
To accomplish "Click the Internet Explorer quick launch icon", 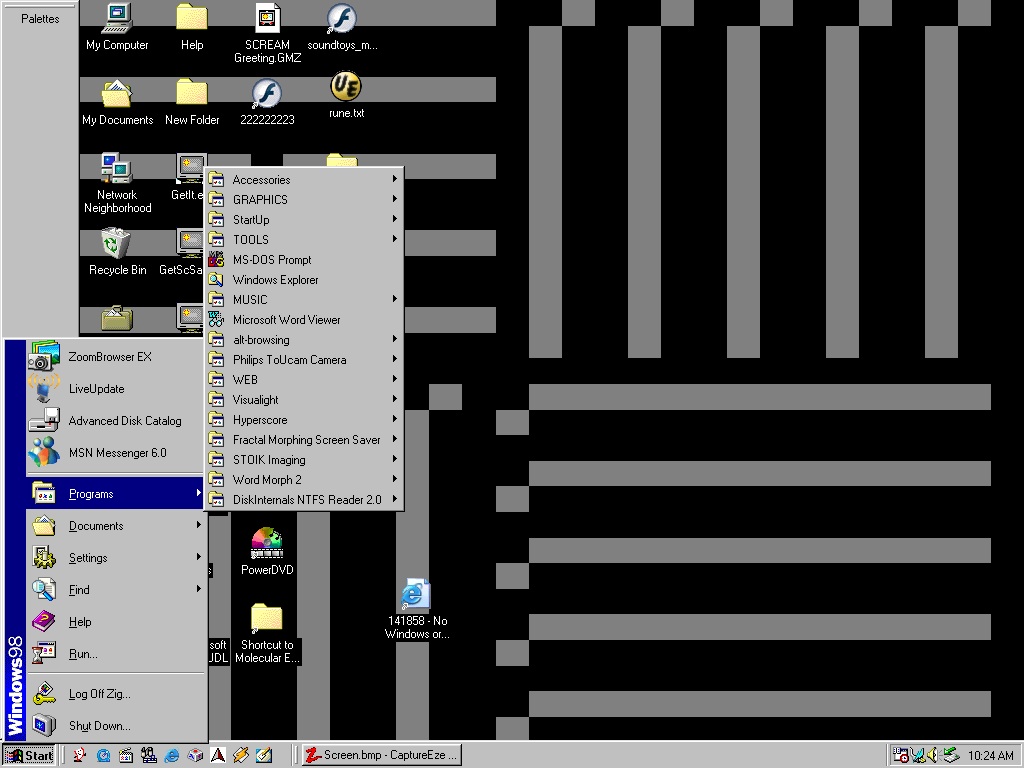I will 172,755.
